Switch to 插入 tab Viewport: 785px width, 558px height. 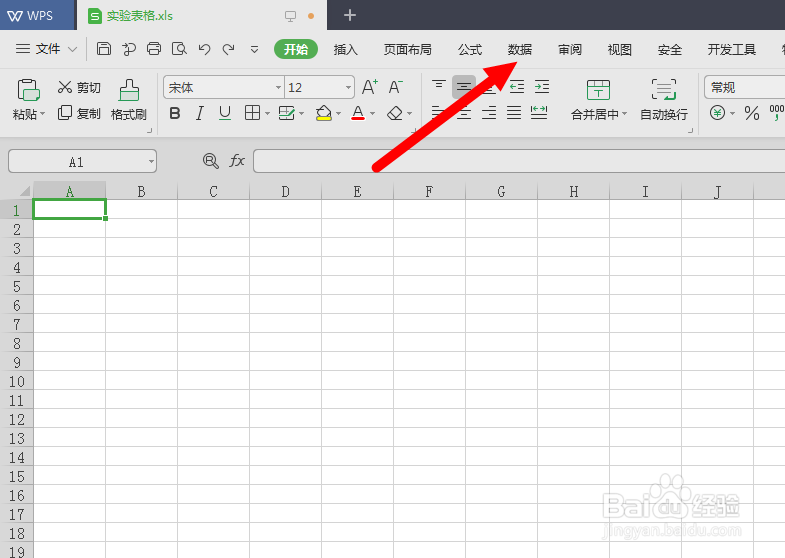point(345,50)
